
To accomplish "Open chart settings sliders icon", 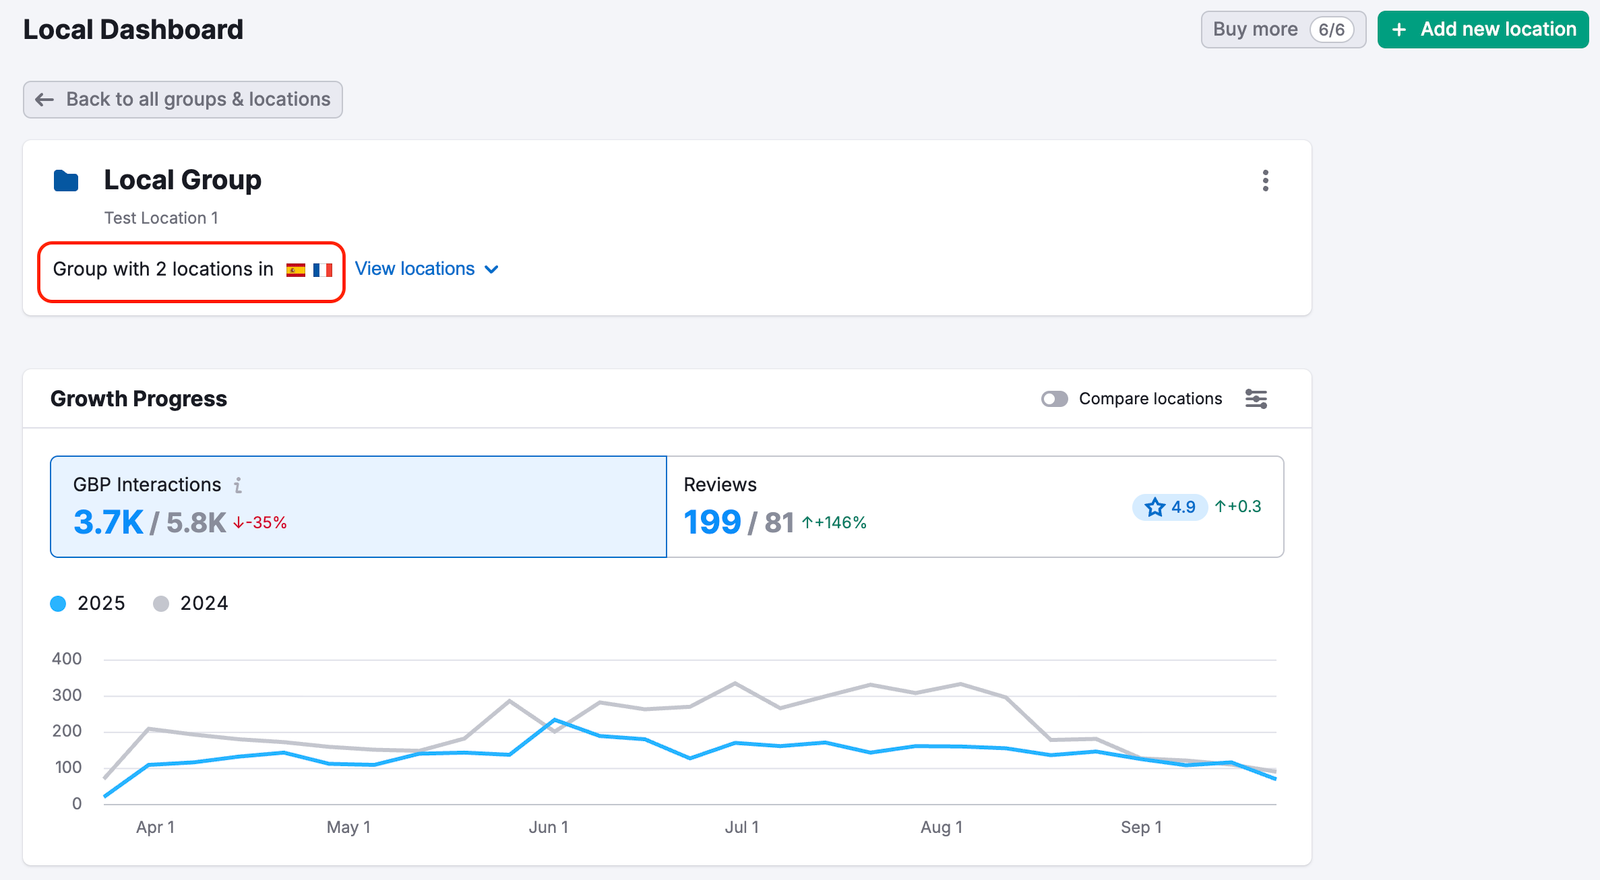I will tap(1256, 399).
